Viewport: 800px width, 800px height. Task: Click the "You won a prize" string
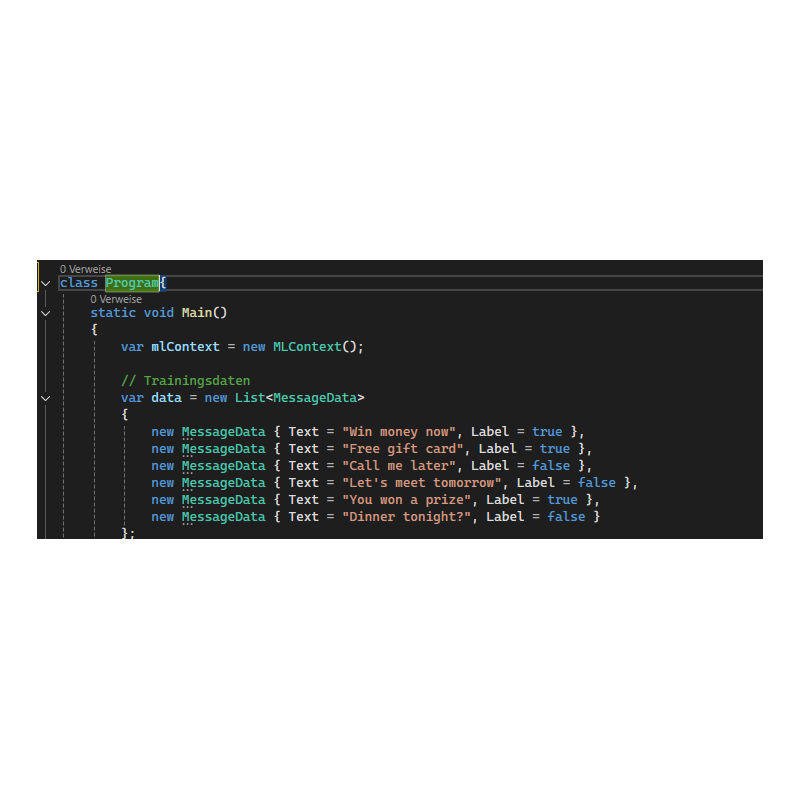coord(407,500)
